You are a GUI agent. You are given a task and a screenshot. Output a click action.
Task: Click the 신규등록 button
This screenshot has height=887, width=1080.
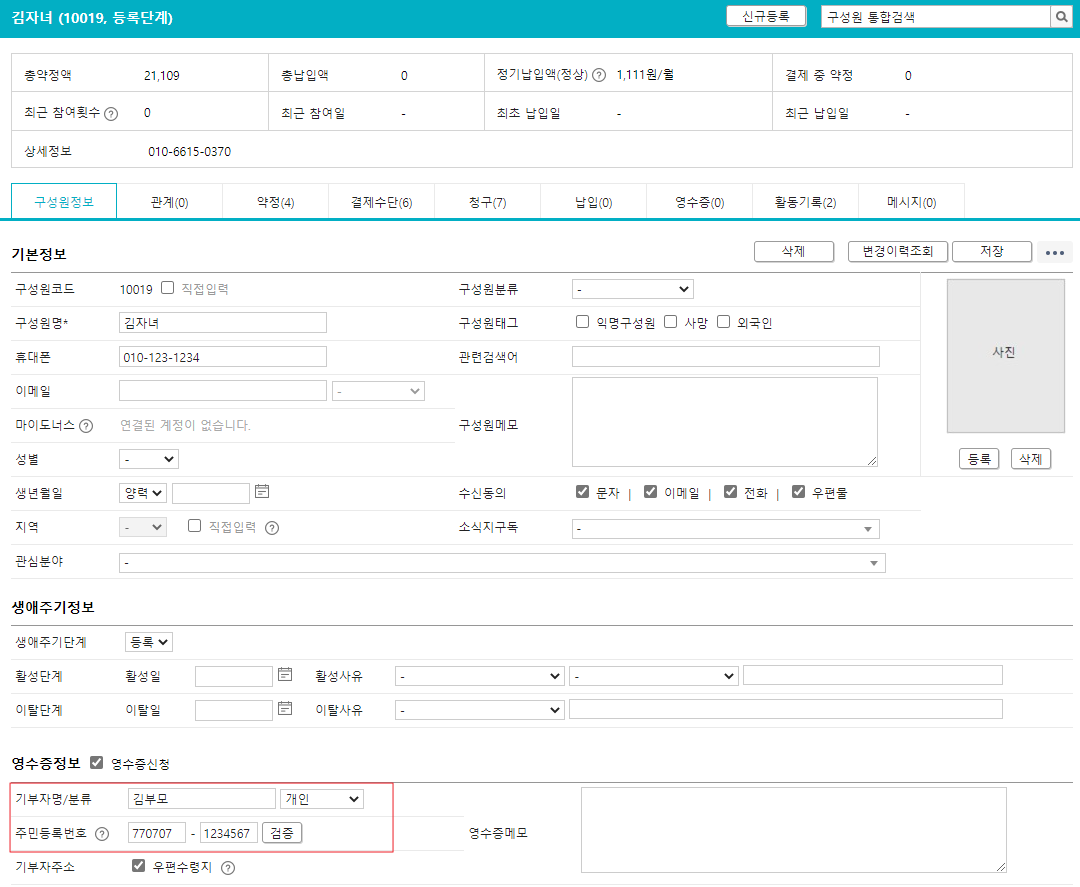point(766,17)
